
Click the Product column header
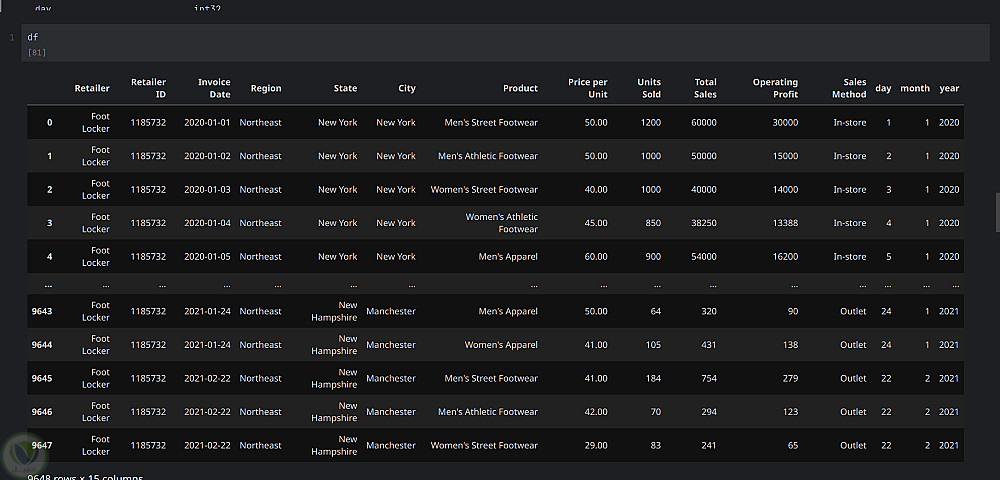pyautogui.click(x=520, y=88)
